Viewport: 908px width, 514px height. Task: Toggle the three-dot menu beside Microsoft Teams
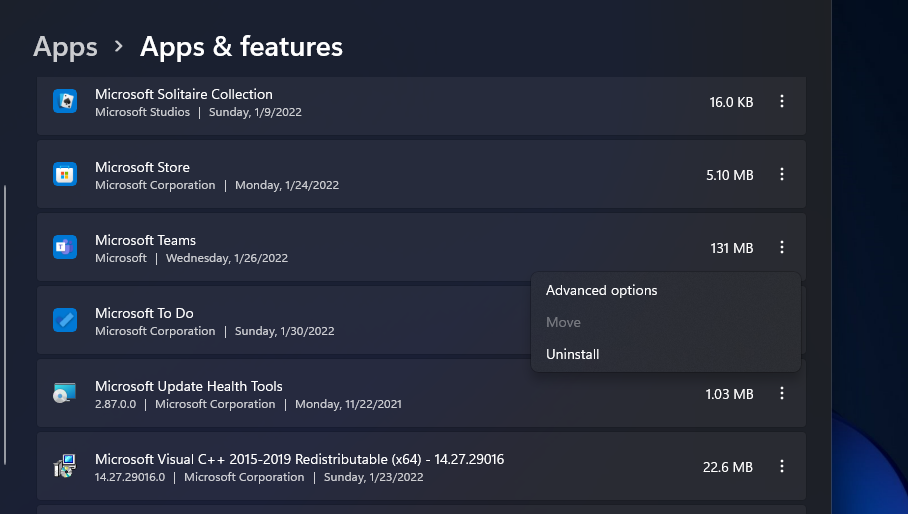782,247
